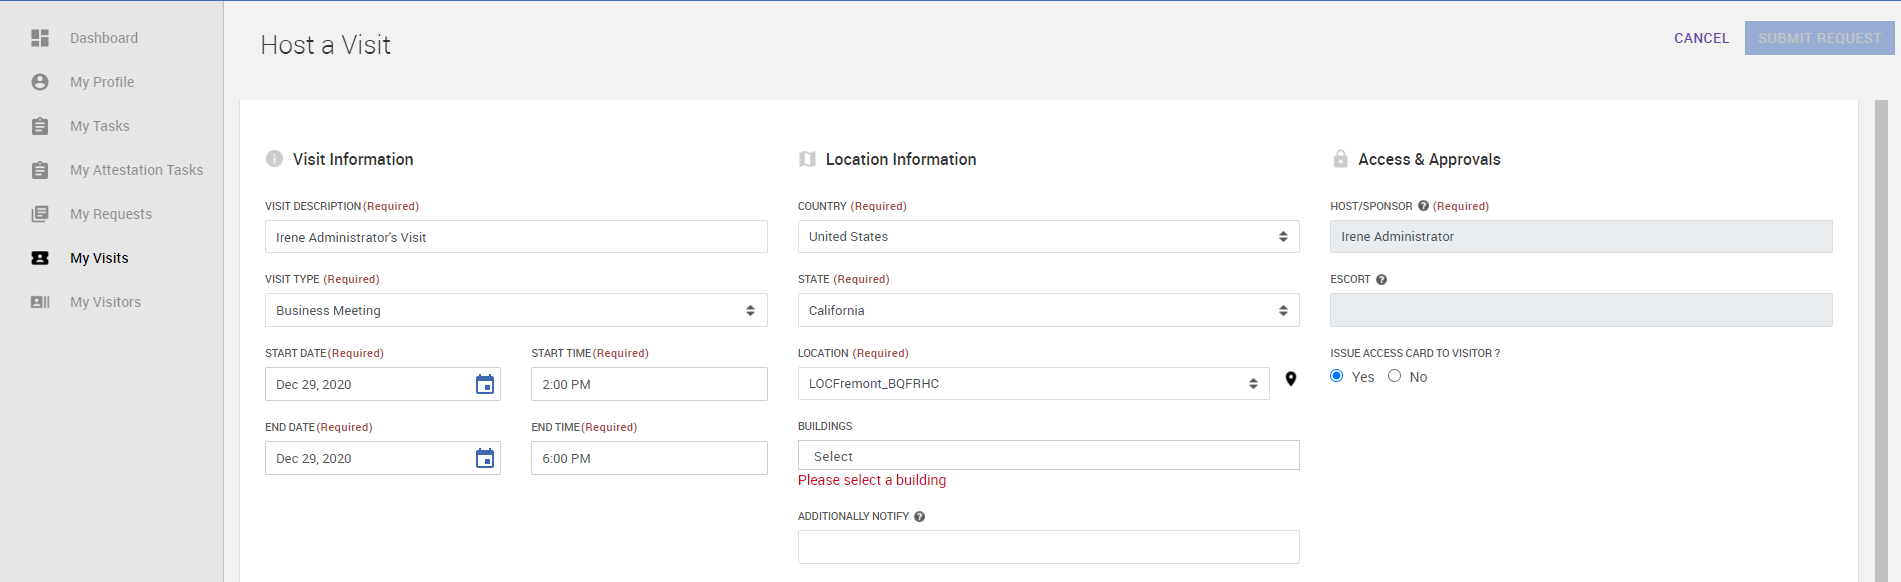
Task: Open My Tasks menu item
Action: [100, 126]
